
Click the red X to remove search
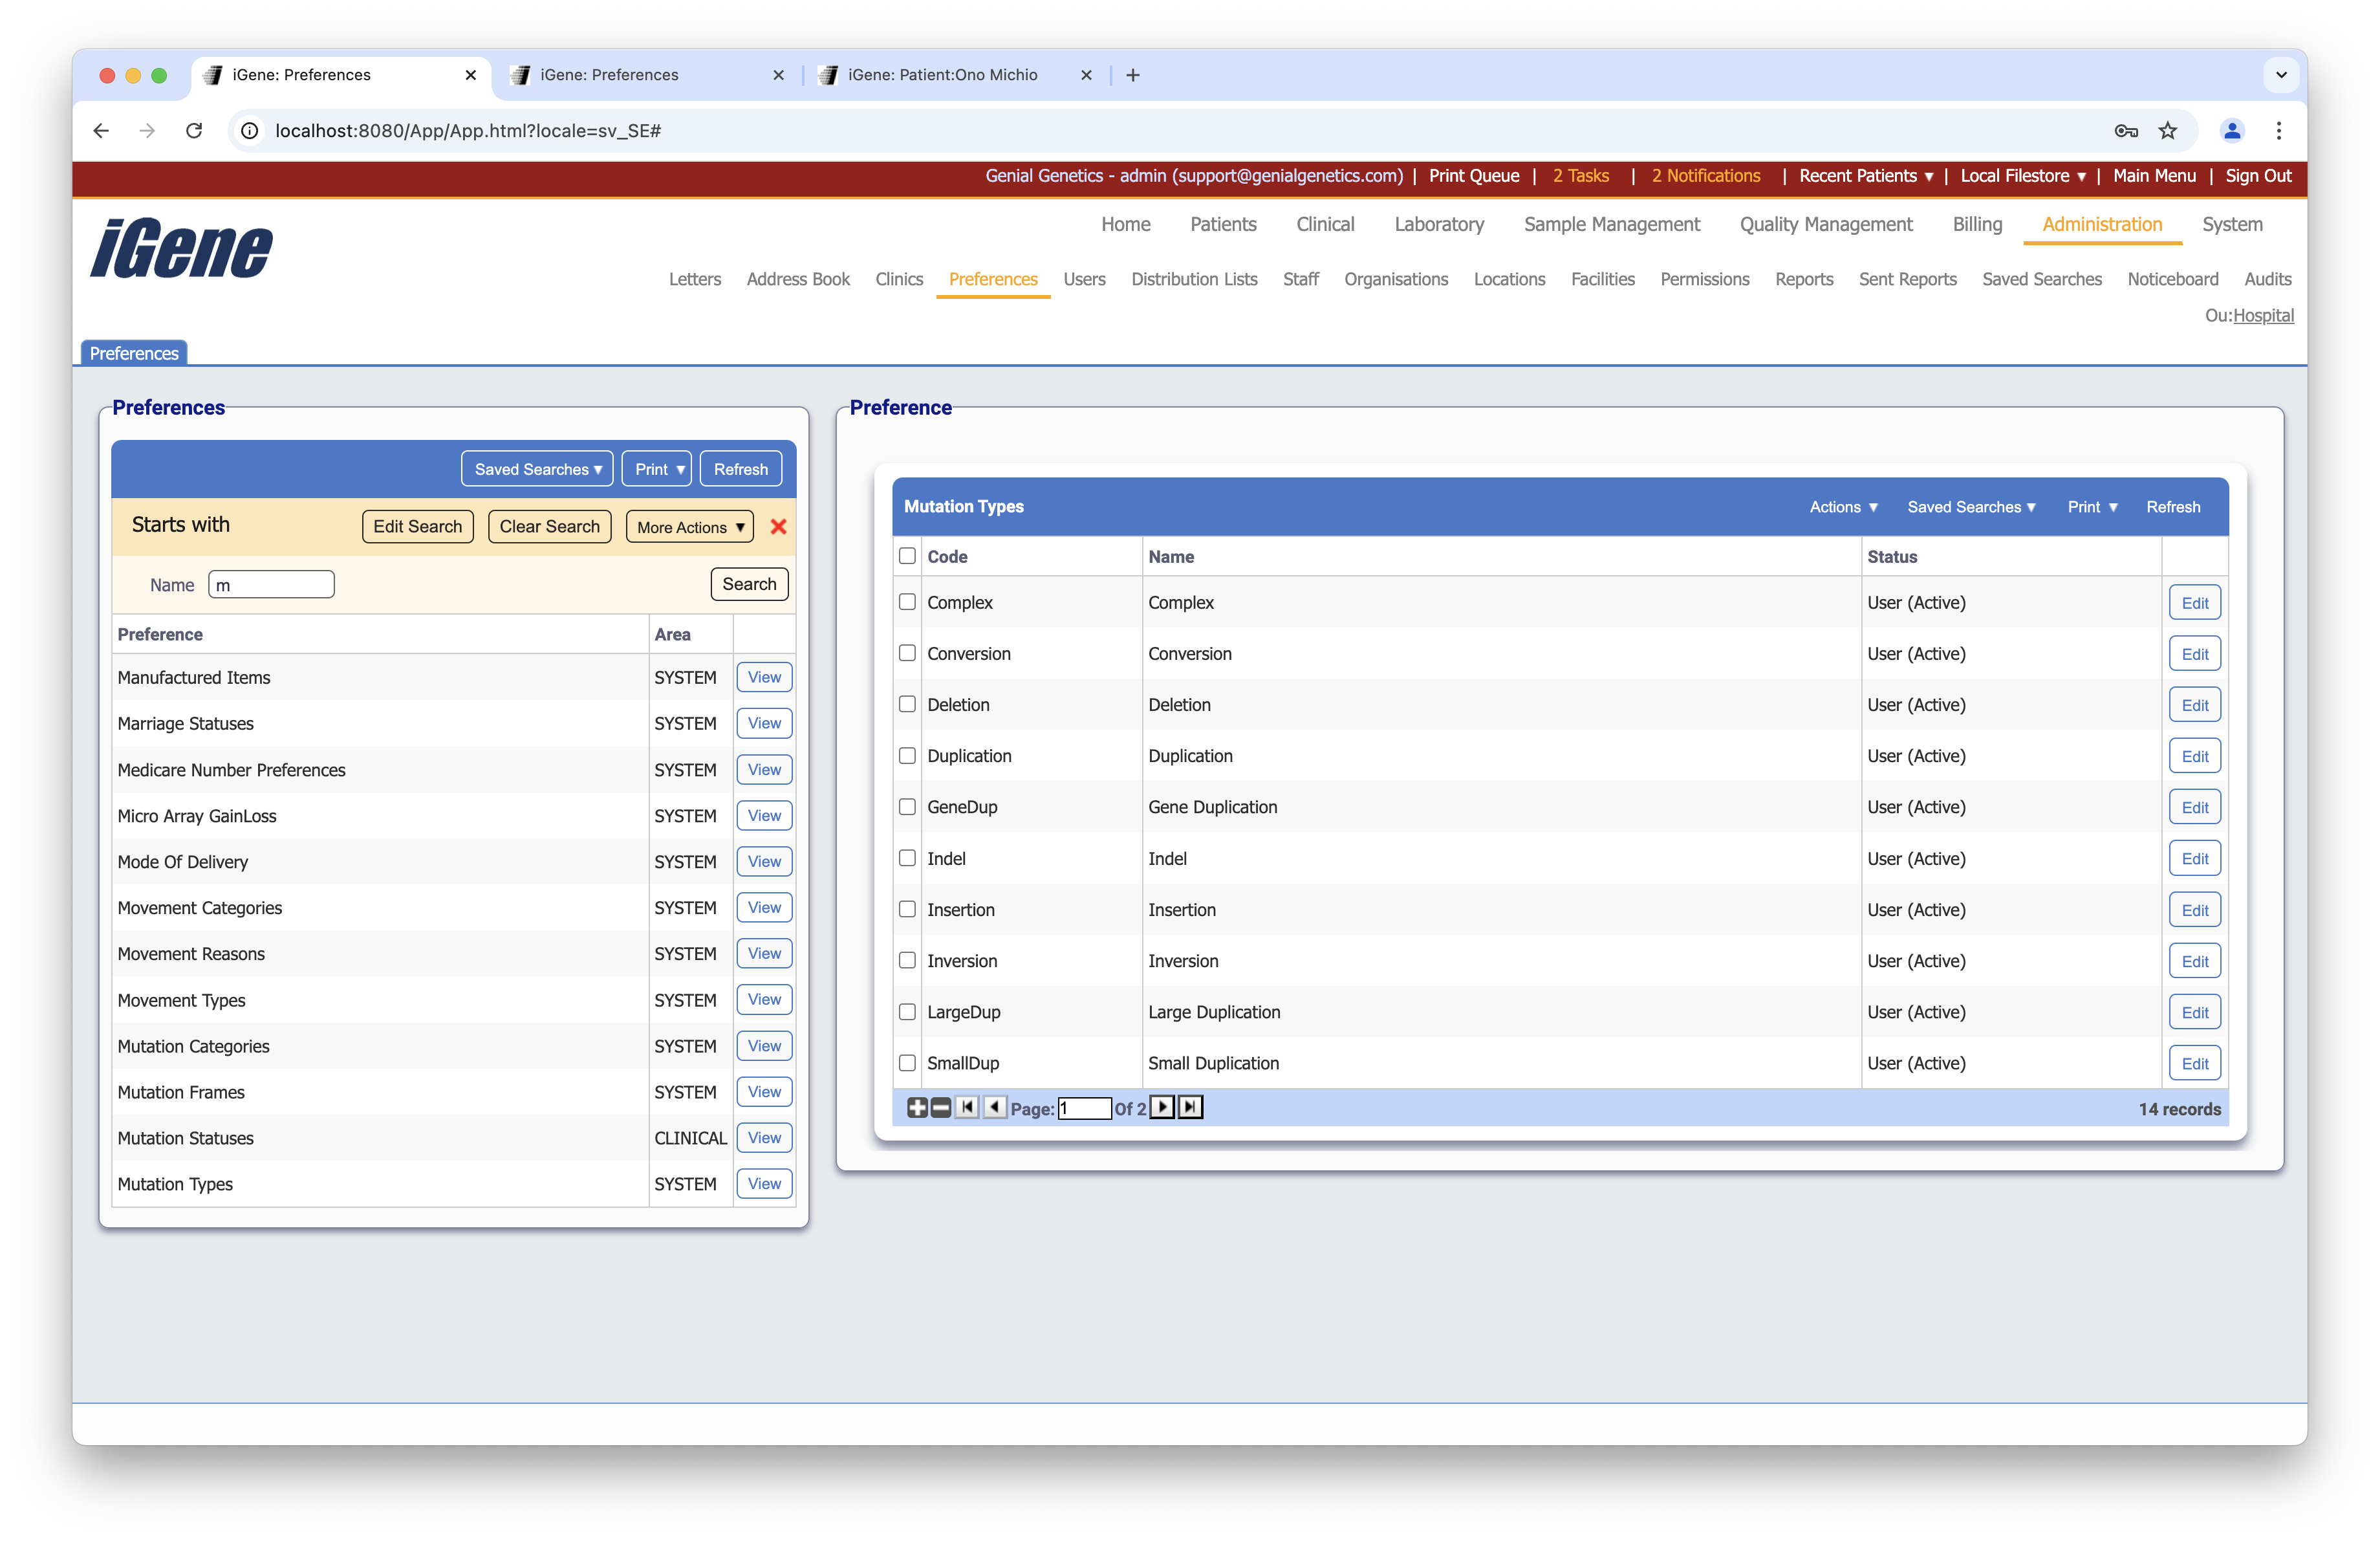778,527
